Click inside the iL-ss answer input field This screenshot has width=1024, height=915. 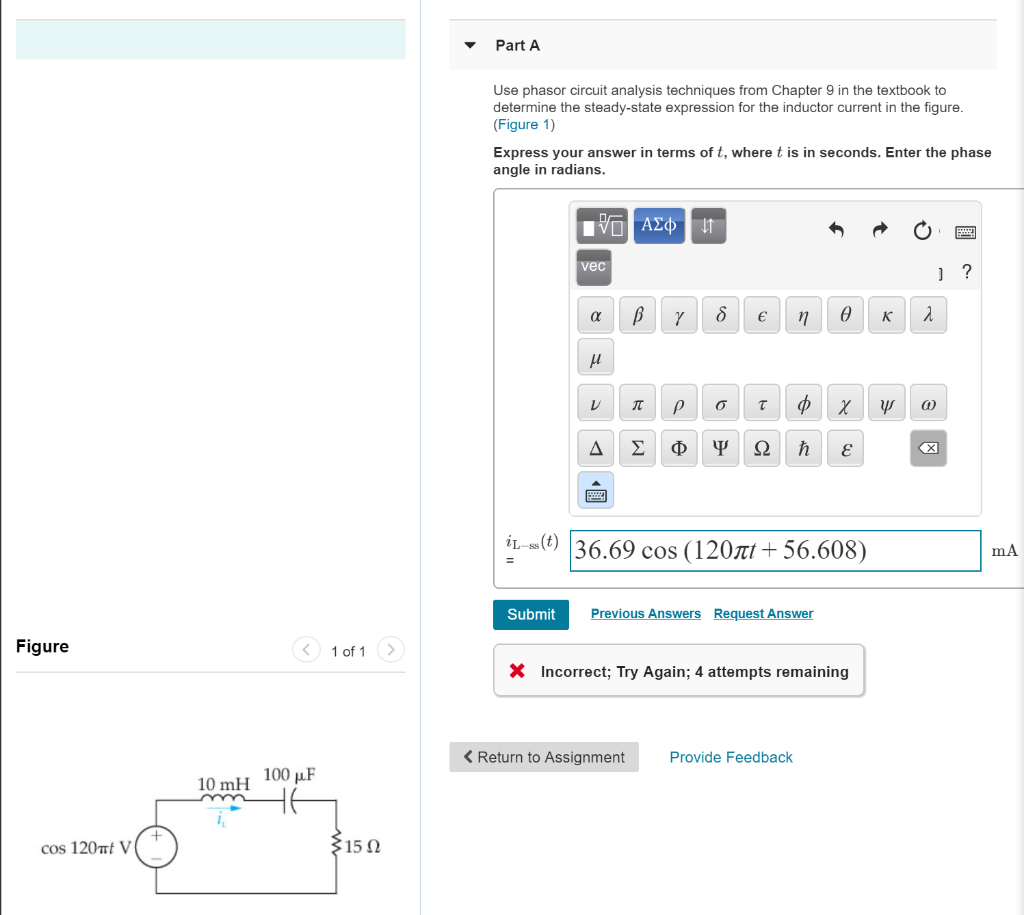(x=775, y=550)
